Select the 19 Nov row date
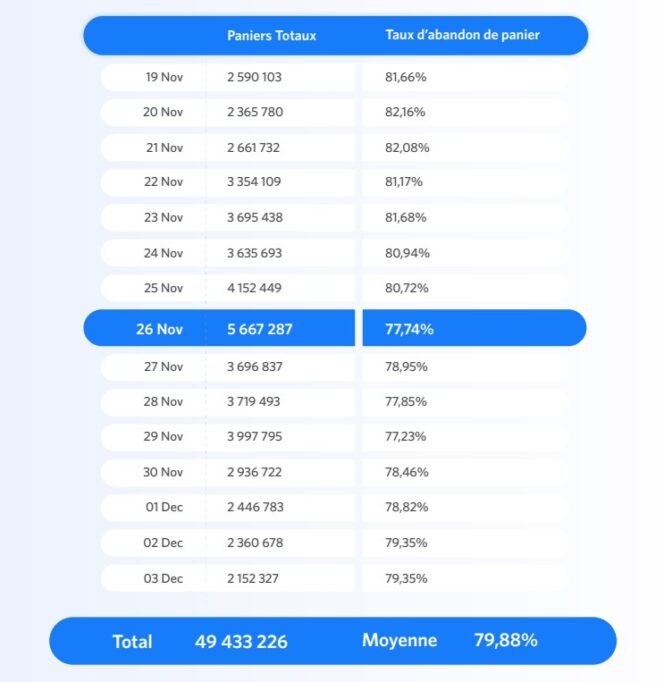The image size is (664, 682). click(164, 77)
